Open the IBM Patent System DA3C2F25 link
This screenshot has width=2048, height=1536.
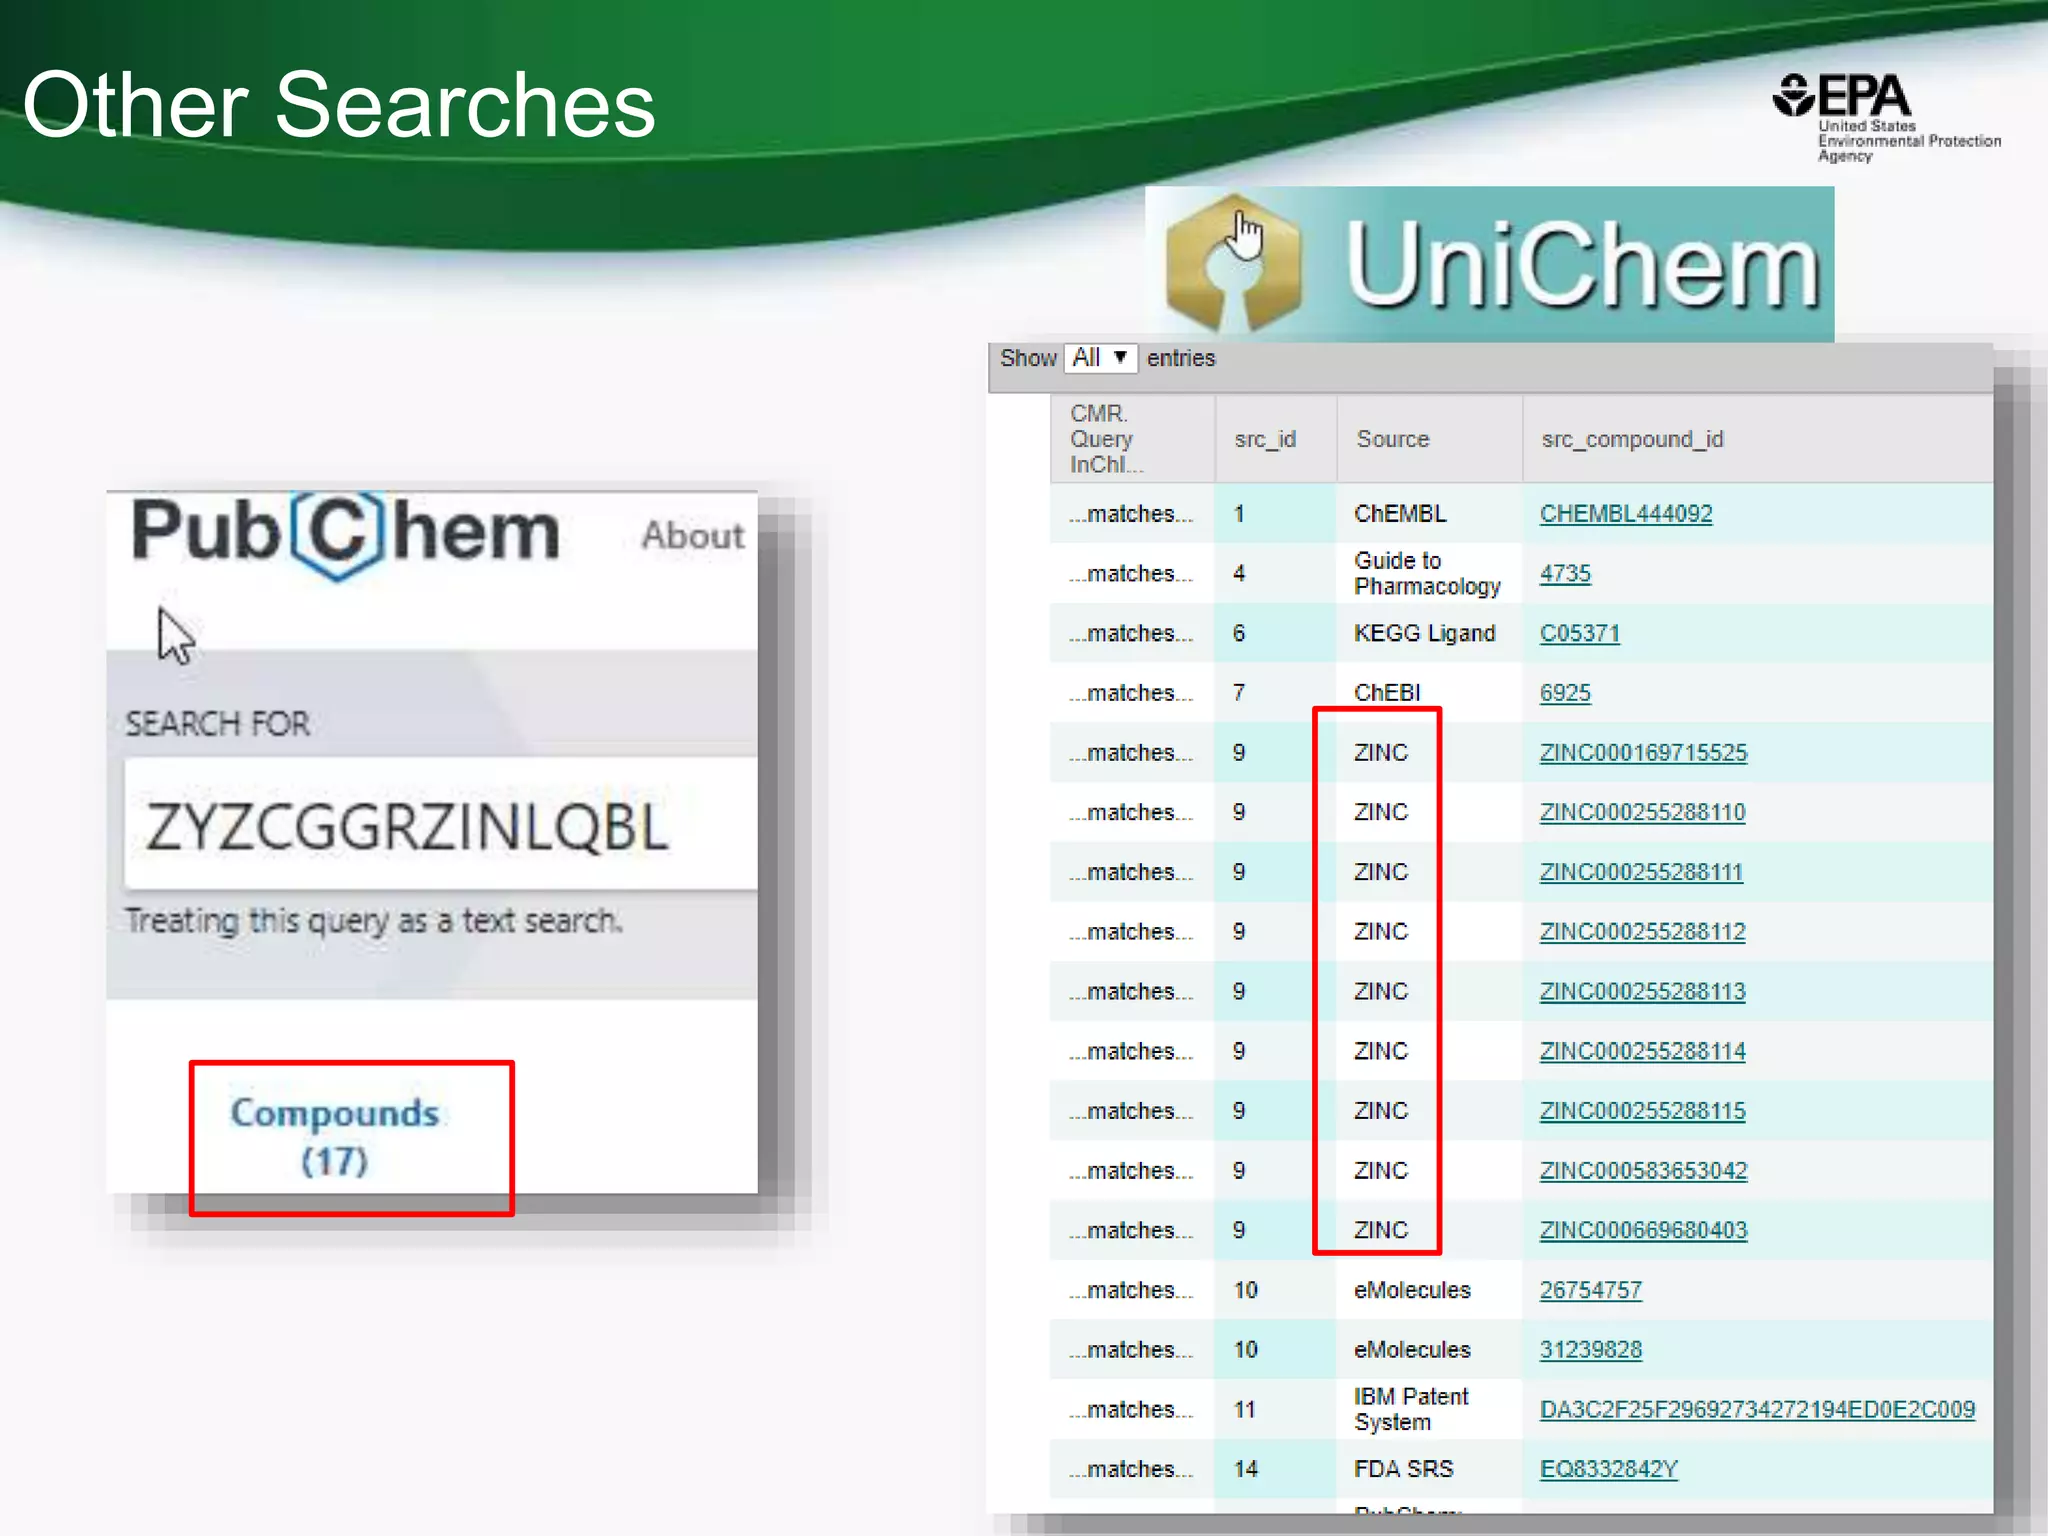pyautogui.click(x=1756, y=1410)
